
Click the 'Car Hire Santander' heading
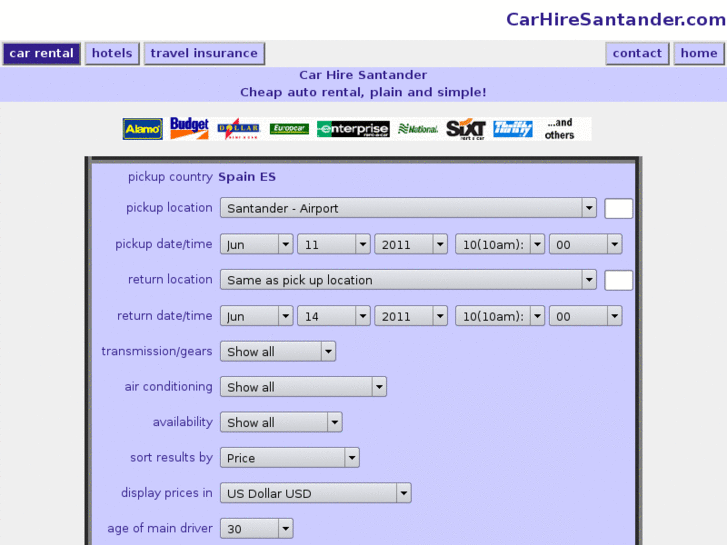[x=363, y=75]
